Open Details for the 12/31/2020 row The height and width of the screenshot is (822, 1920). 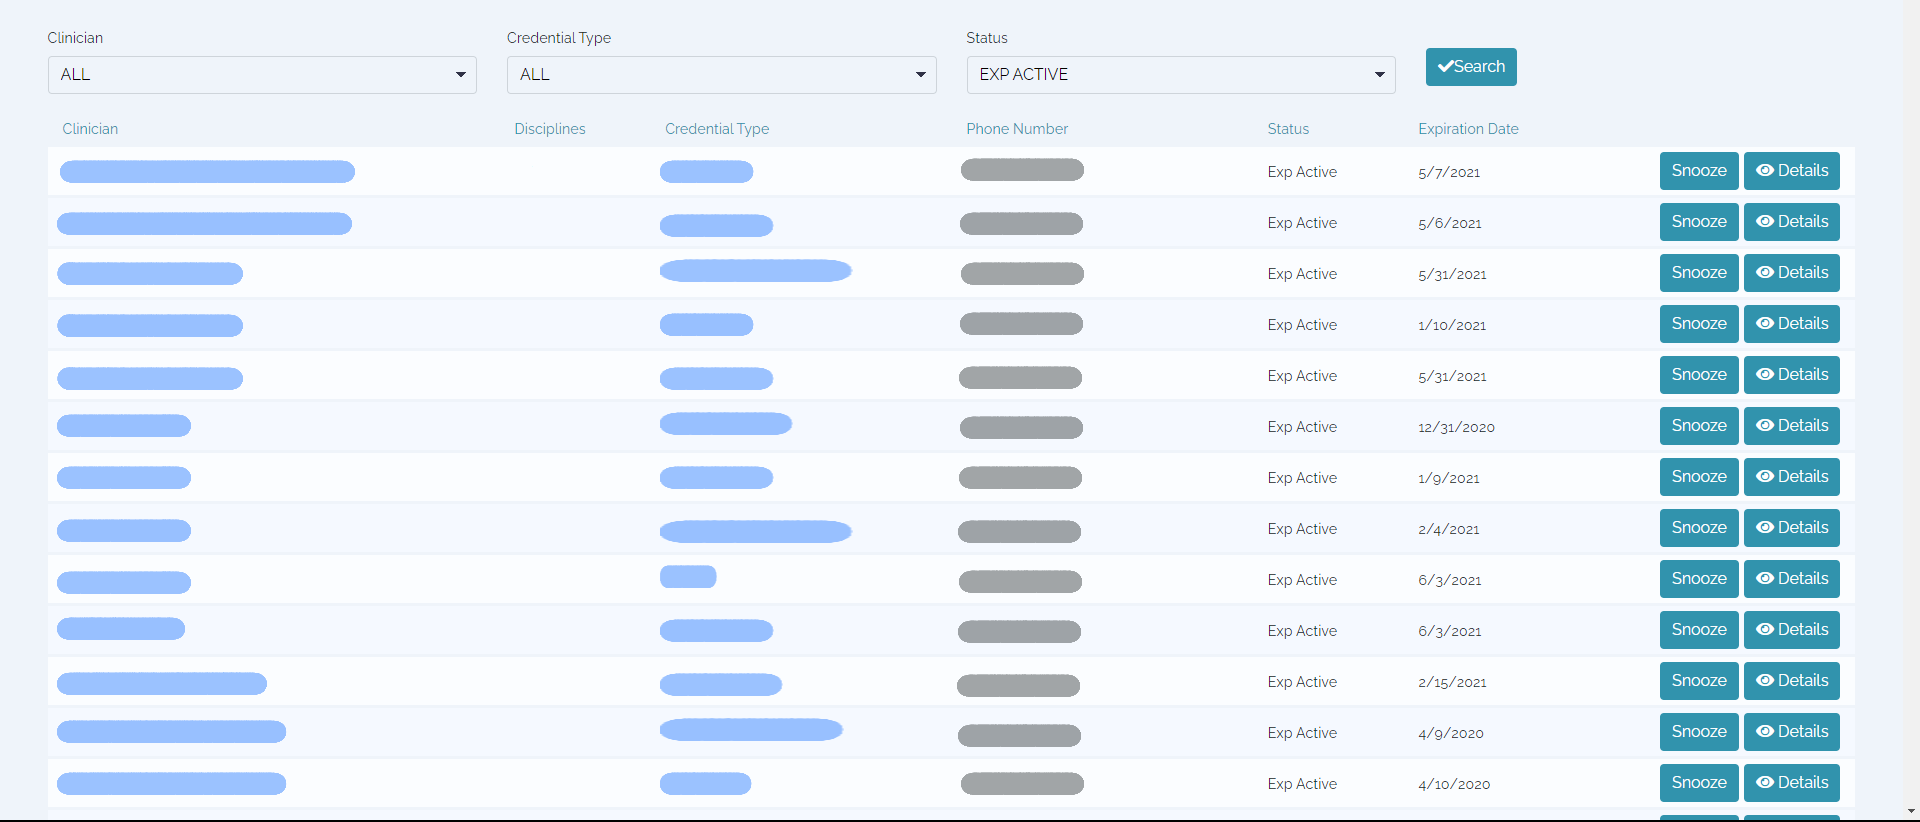[1792, 426]
